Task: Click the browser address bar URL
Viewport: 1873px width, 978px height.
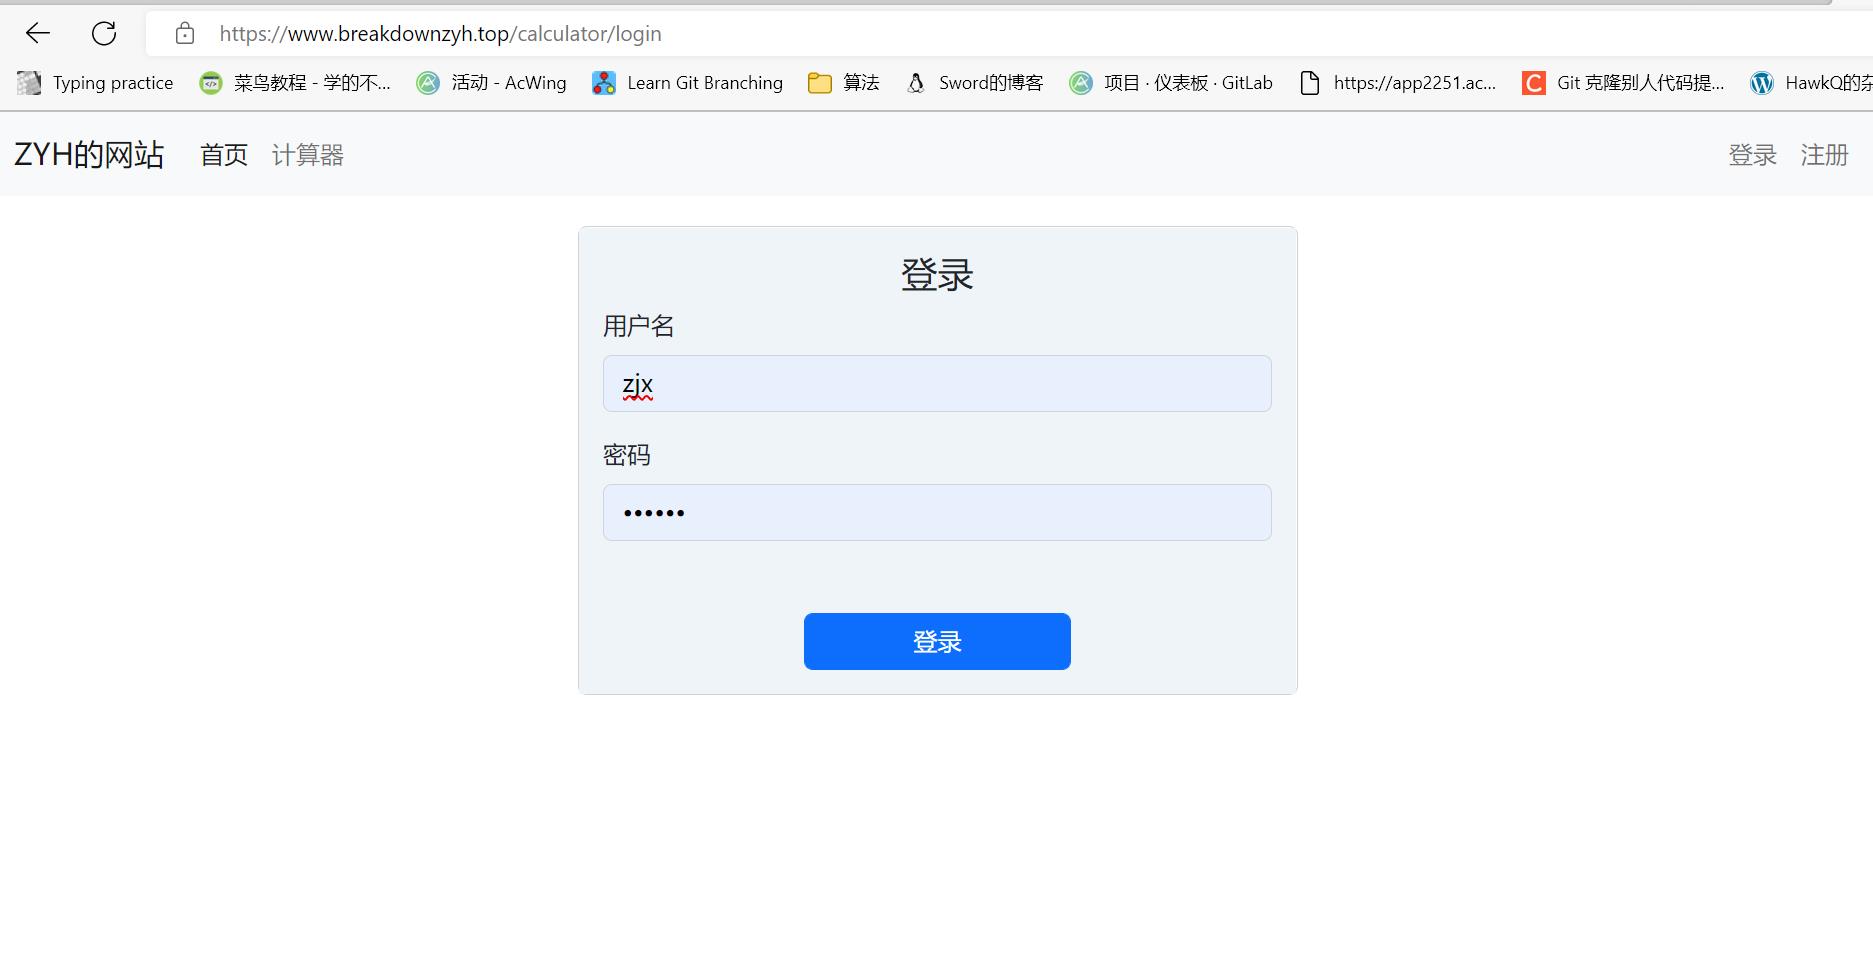Action: (440, 34)
